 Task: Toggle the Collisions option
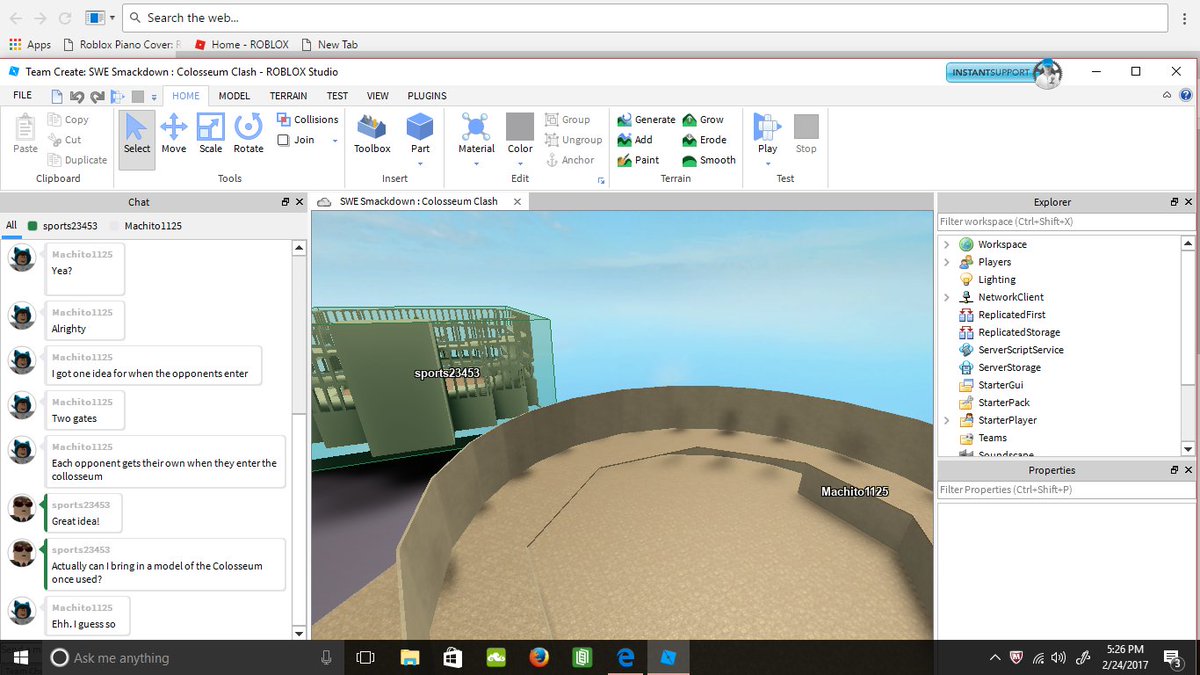click(308, 119)
